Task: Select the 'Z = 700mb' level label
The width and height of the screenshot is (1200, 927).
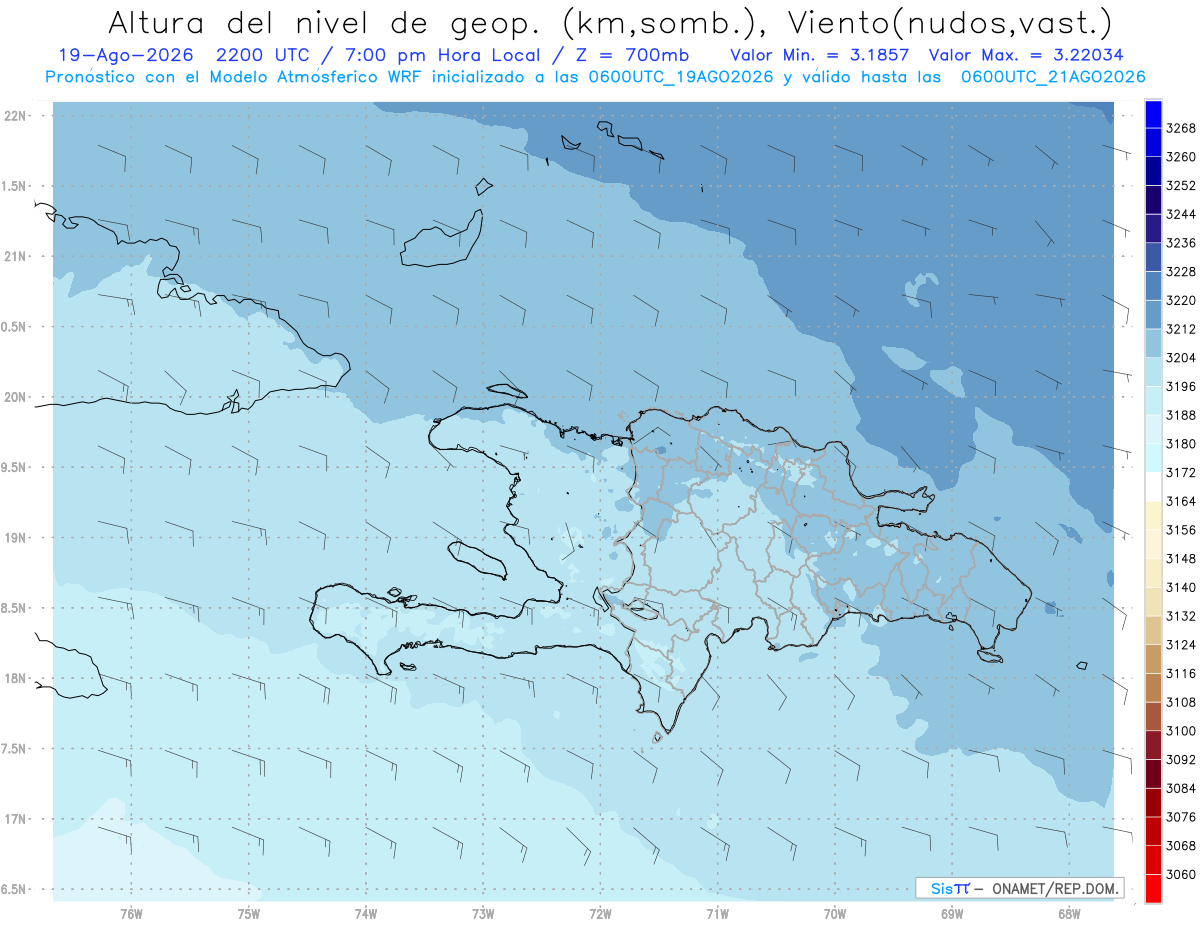Action: pyautogui.click(x=632, y=55)
